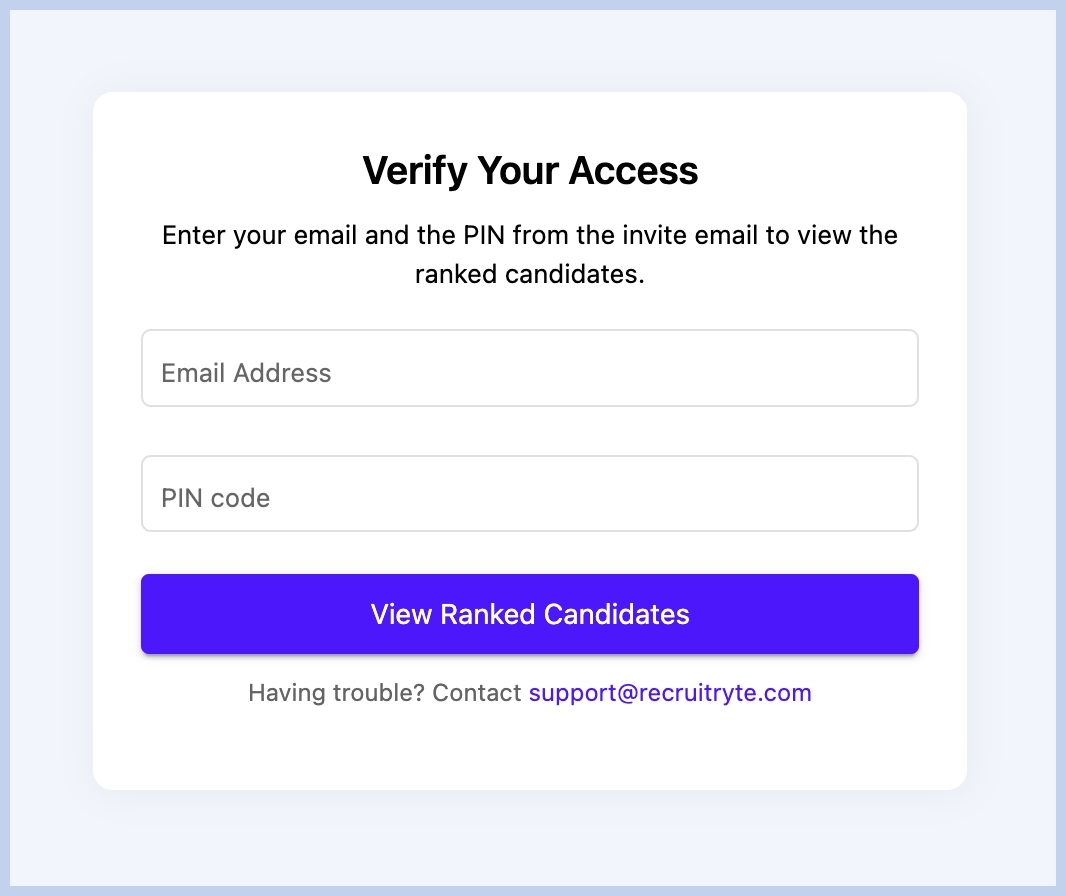Image resolution: width=1066 pixels, height=896 pixels.
Task: Click the word 'Access' in the title
Action: coord(634,171)
